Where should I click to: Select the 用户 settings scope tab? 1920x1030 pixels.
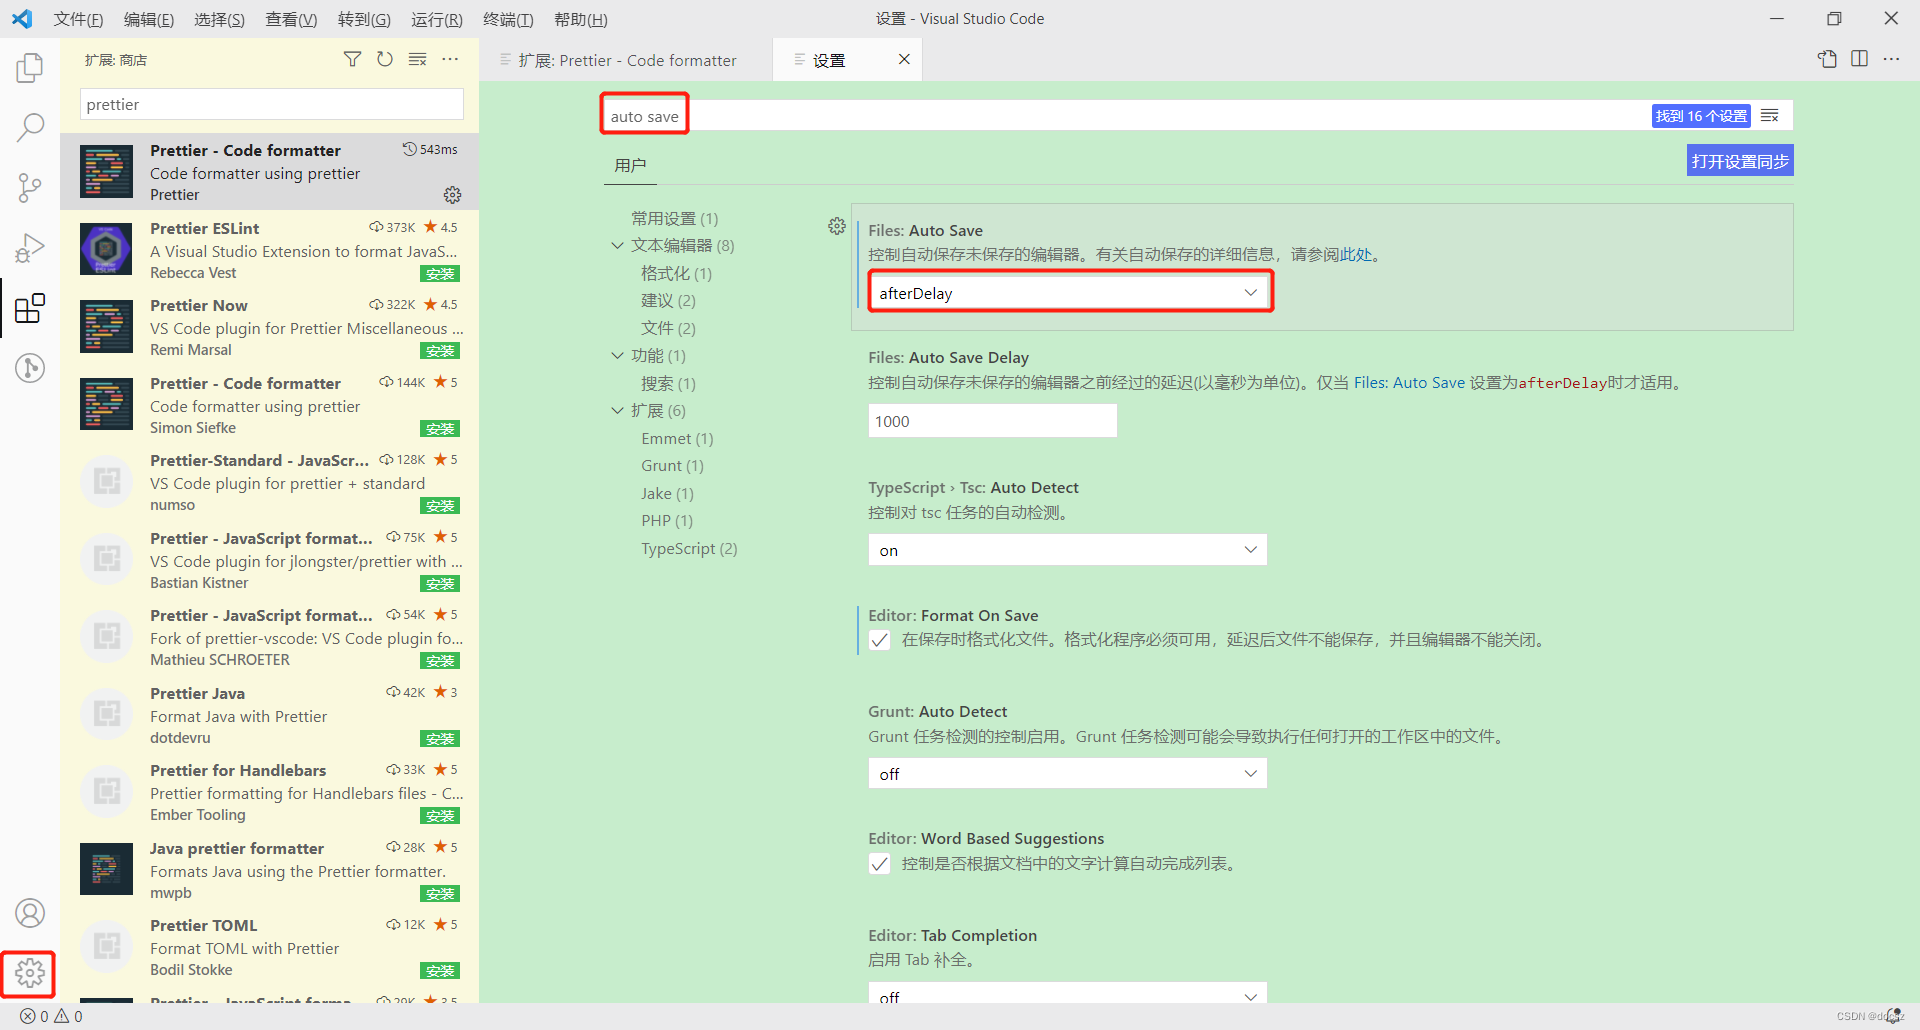[630, 165]
